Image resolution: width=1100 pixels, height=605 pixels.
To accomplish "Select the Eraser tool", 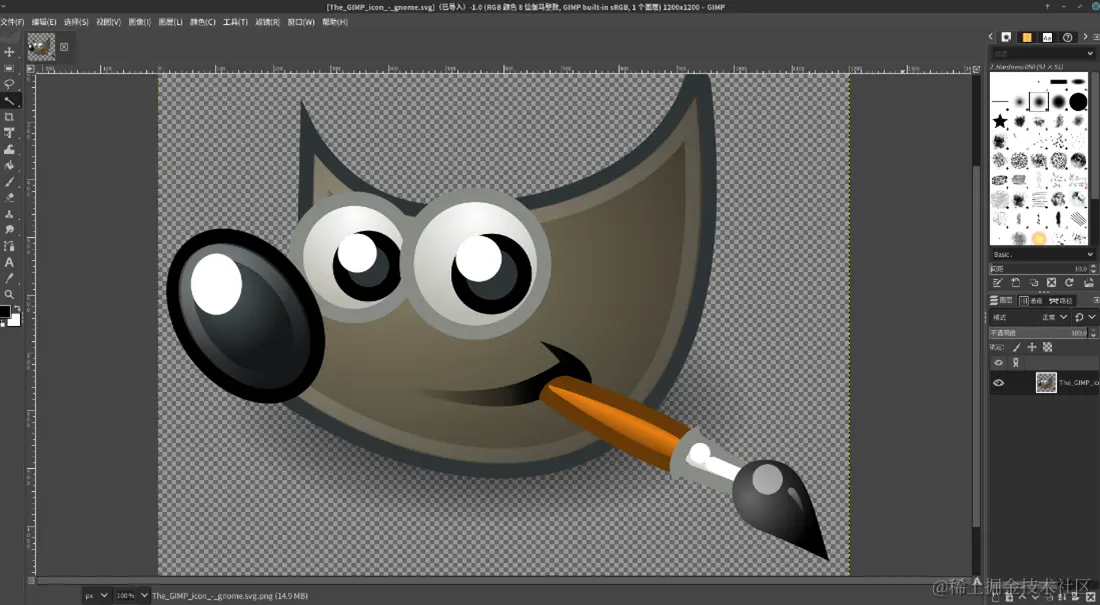I will pyautogui.click(x=9, y=198).
